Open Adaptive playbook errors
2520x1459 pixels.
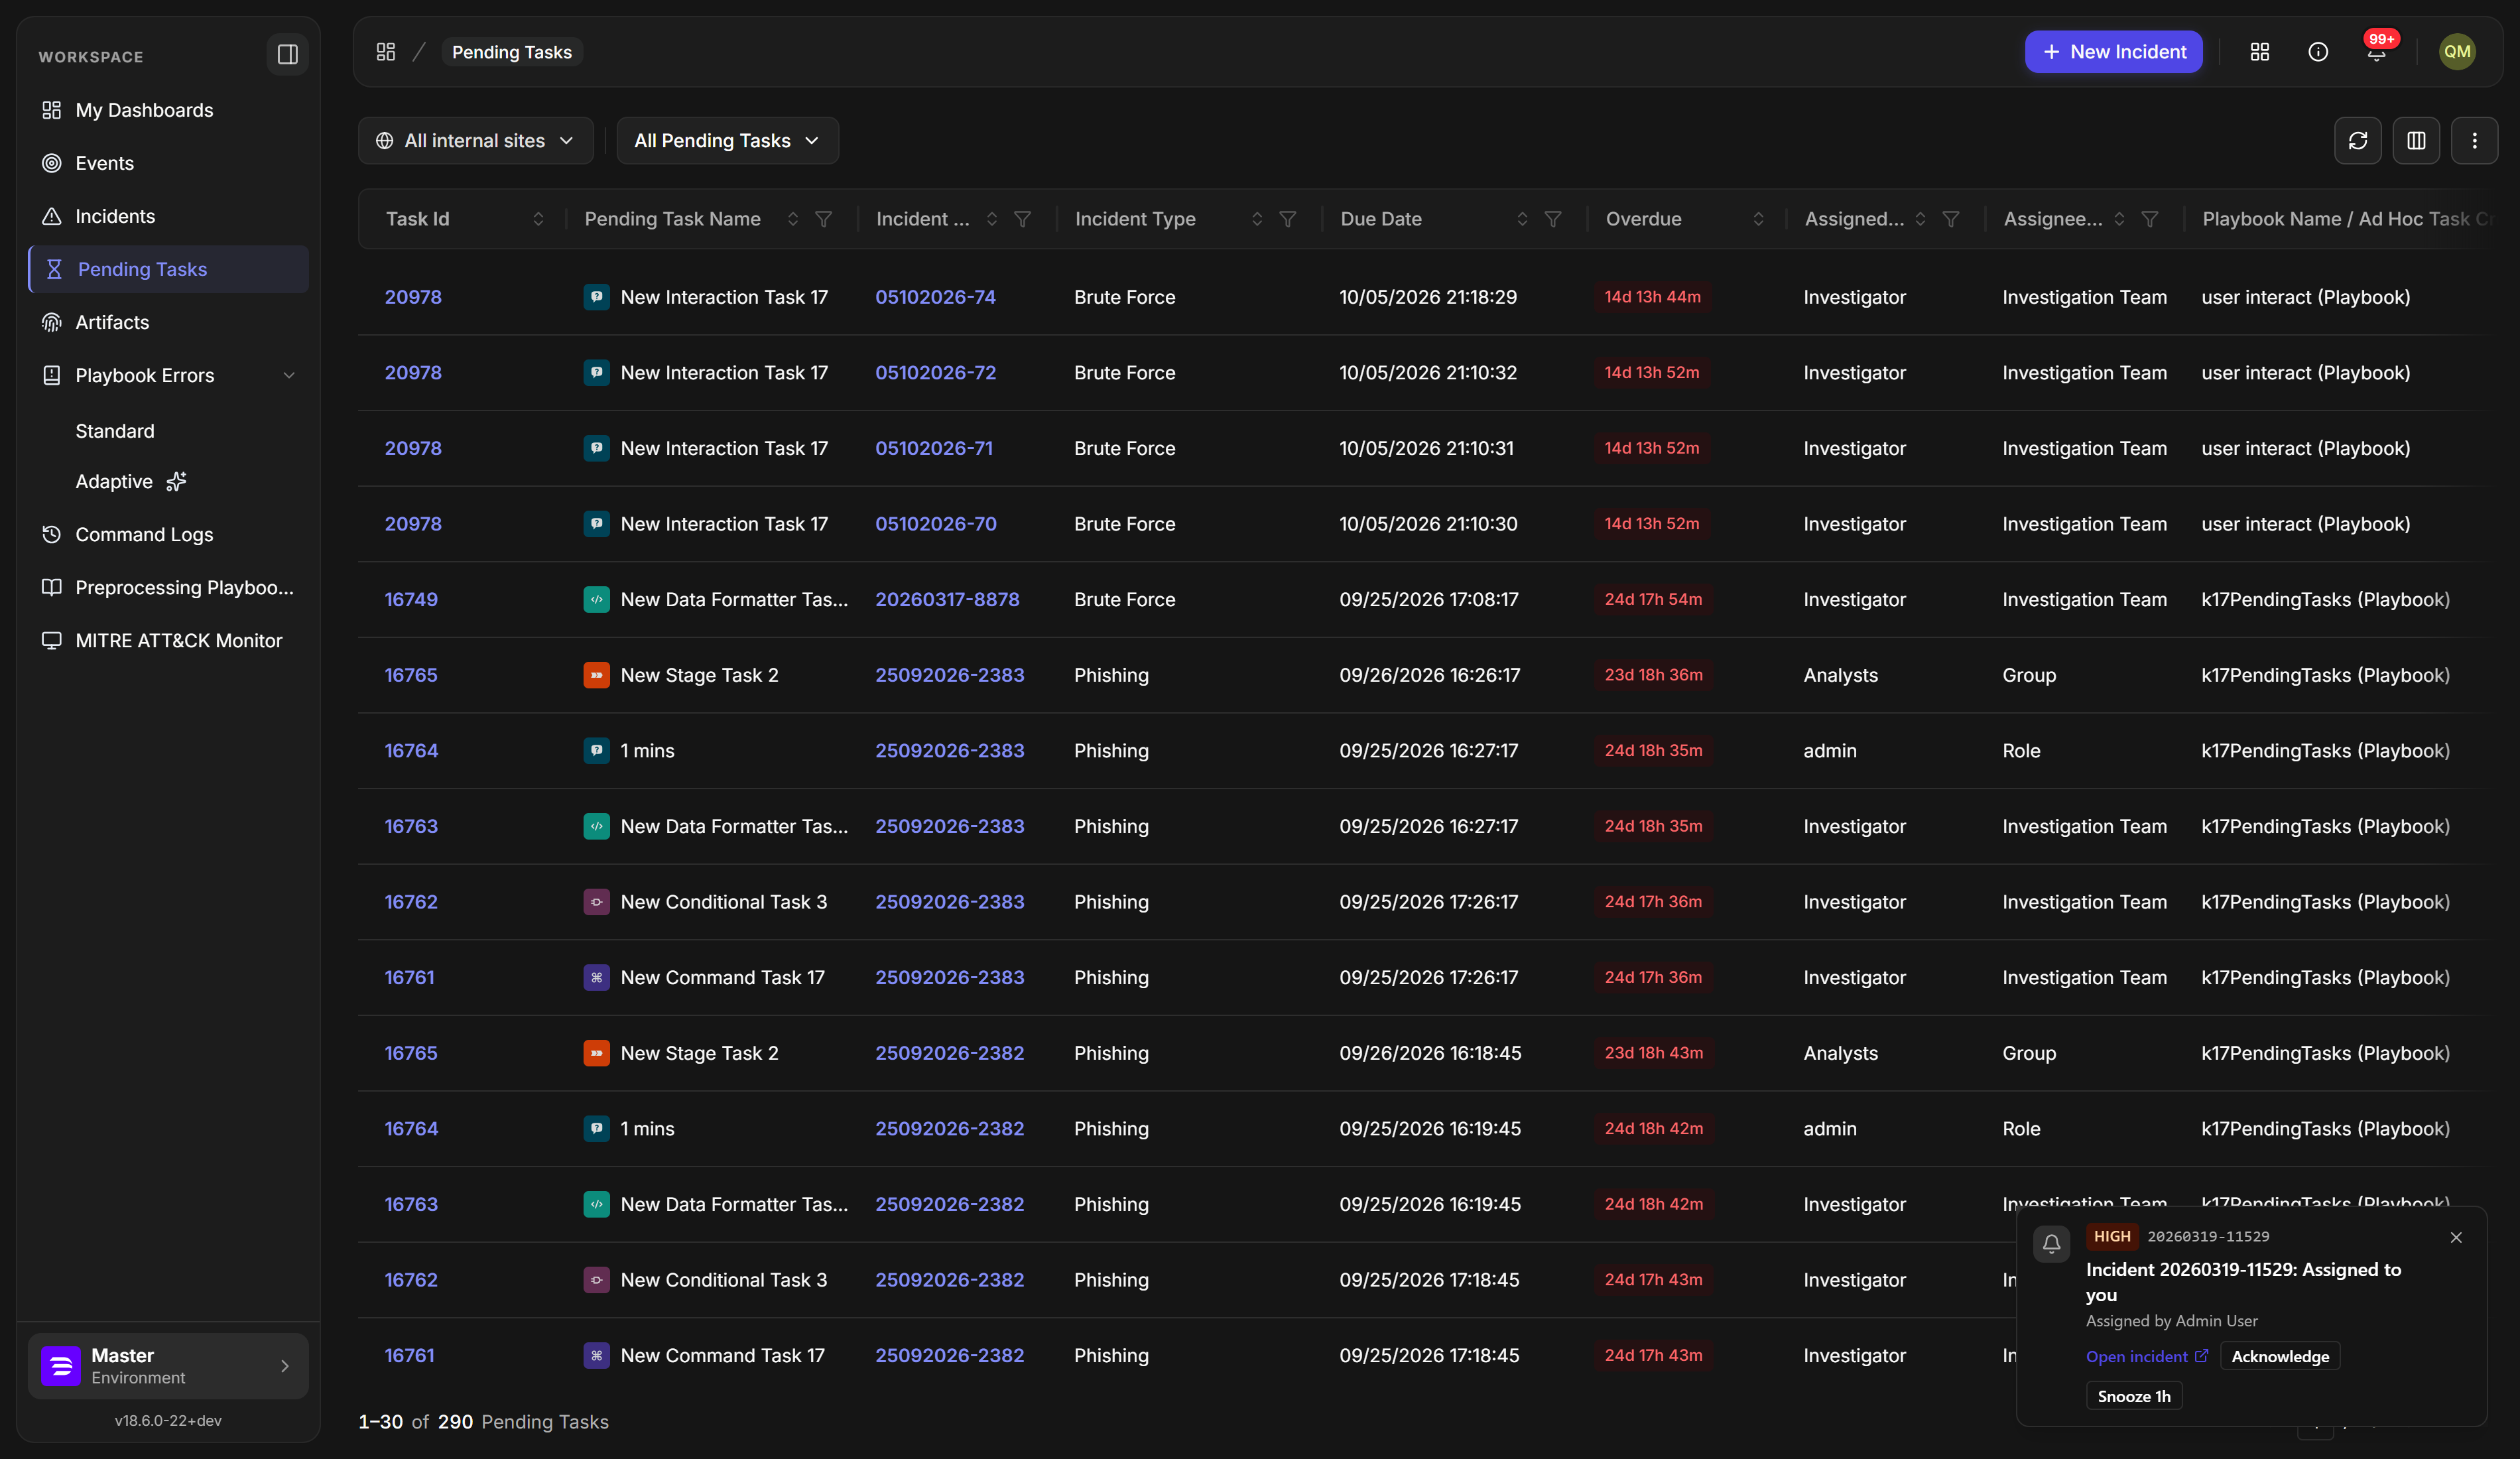(131, 482)
